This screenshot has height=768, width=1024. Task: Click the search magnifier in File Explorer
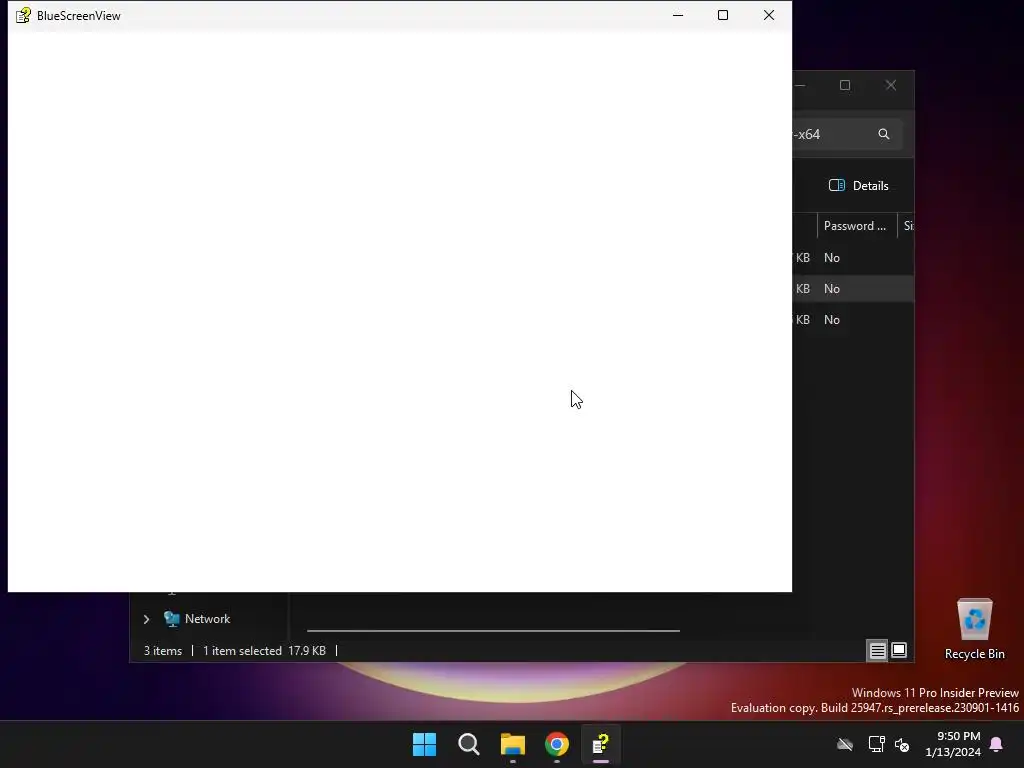[x=884, y=134]
